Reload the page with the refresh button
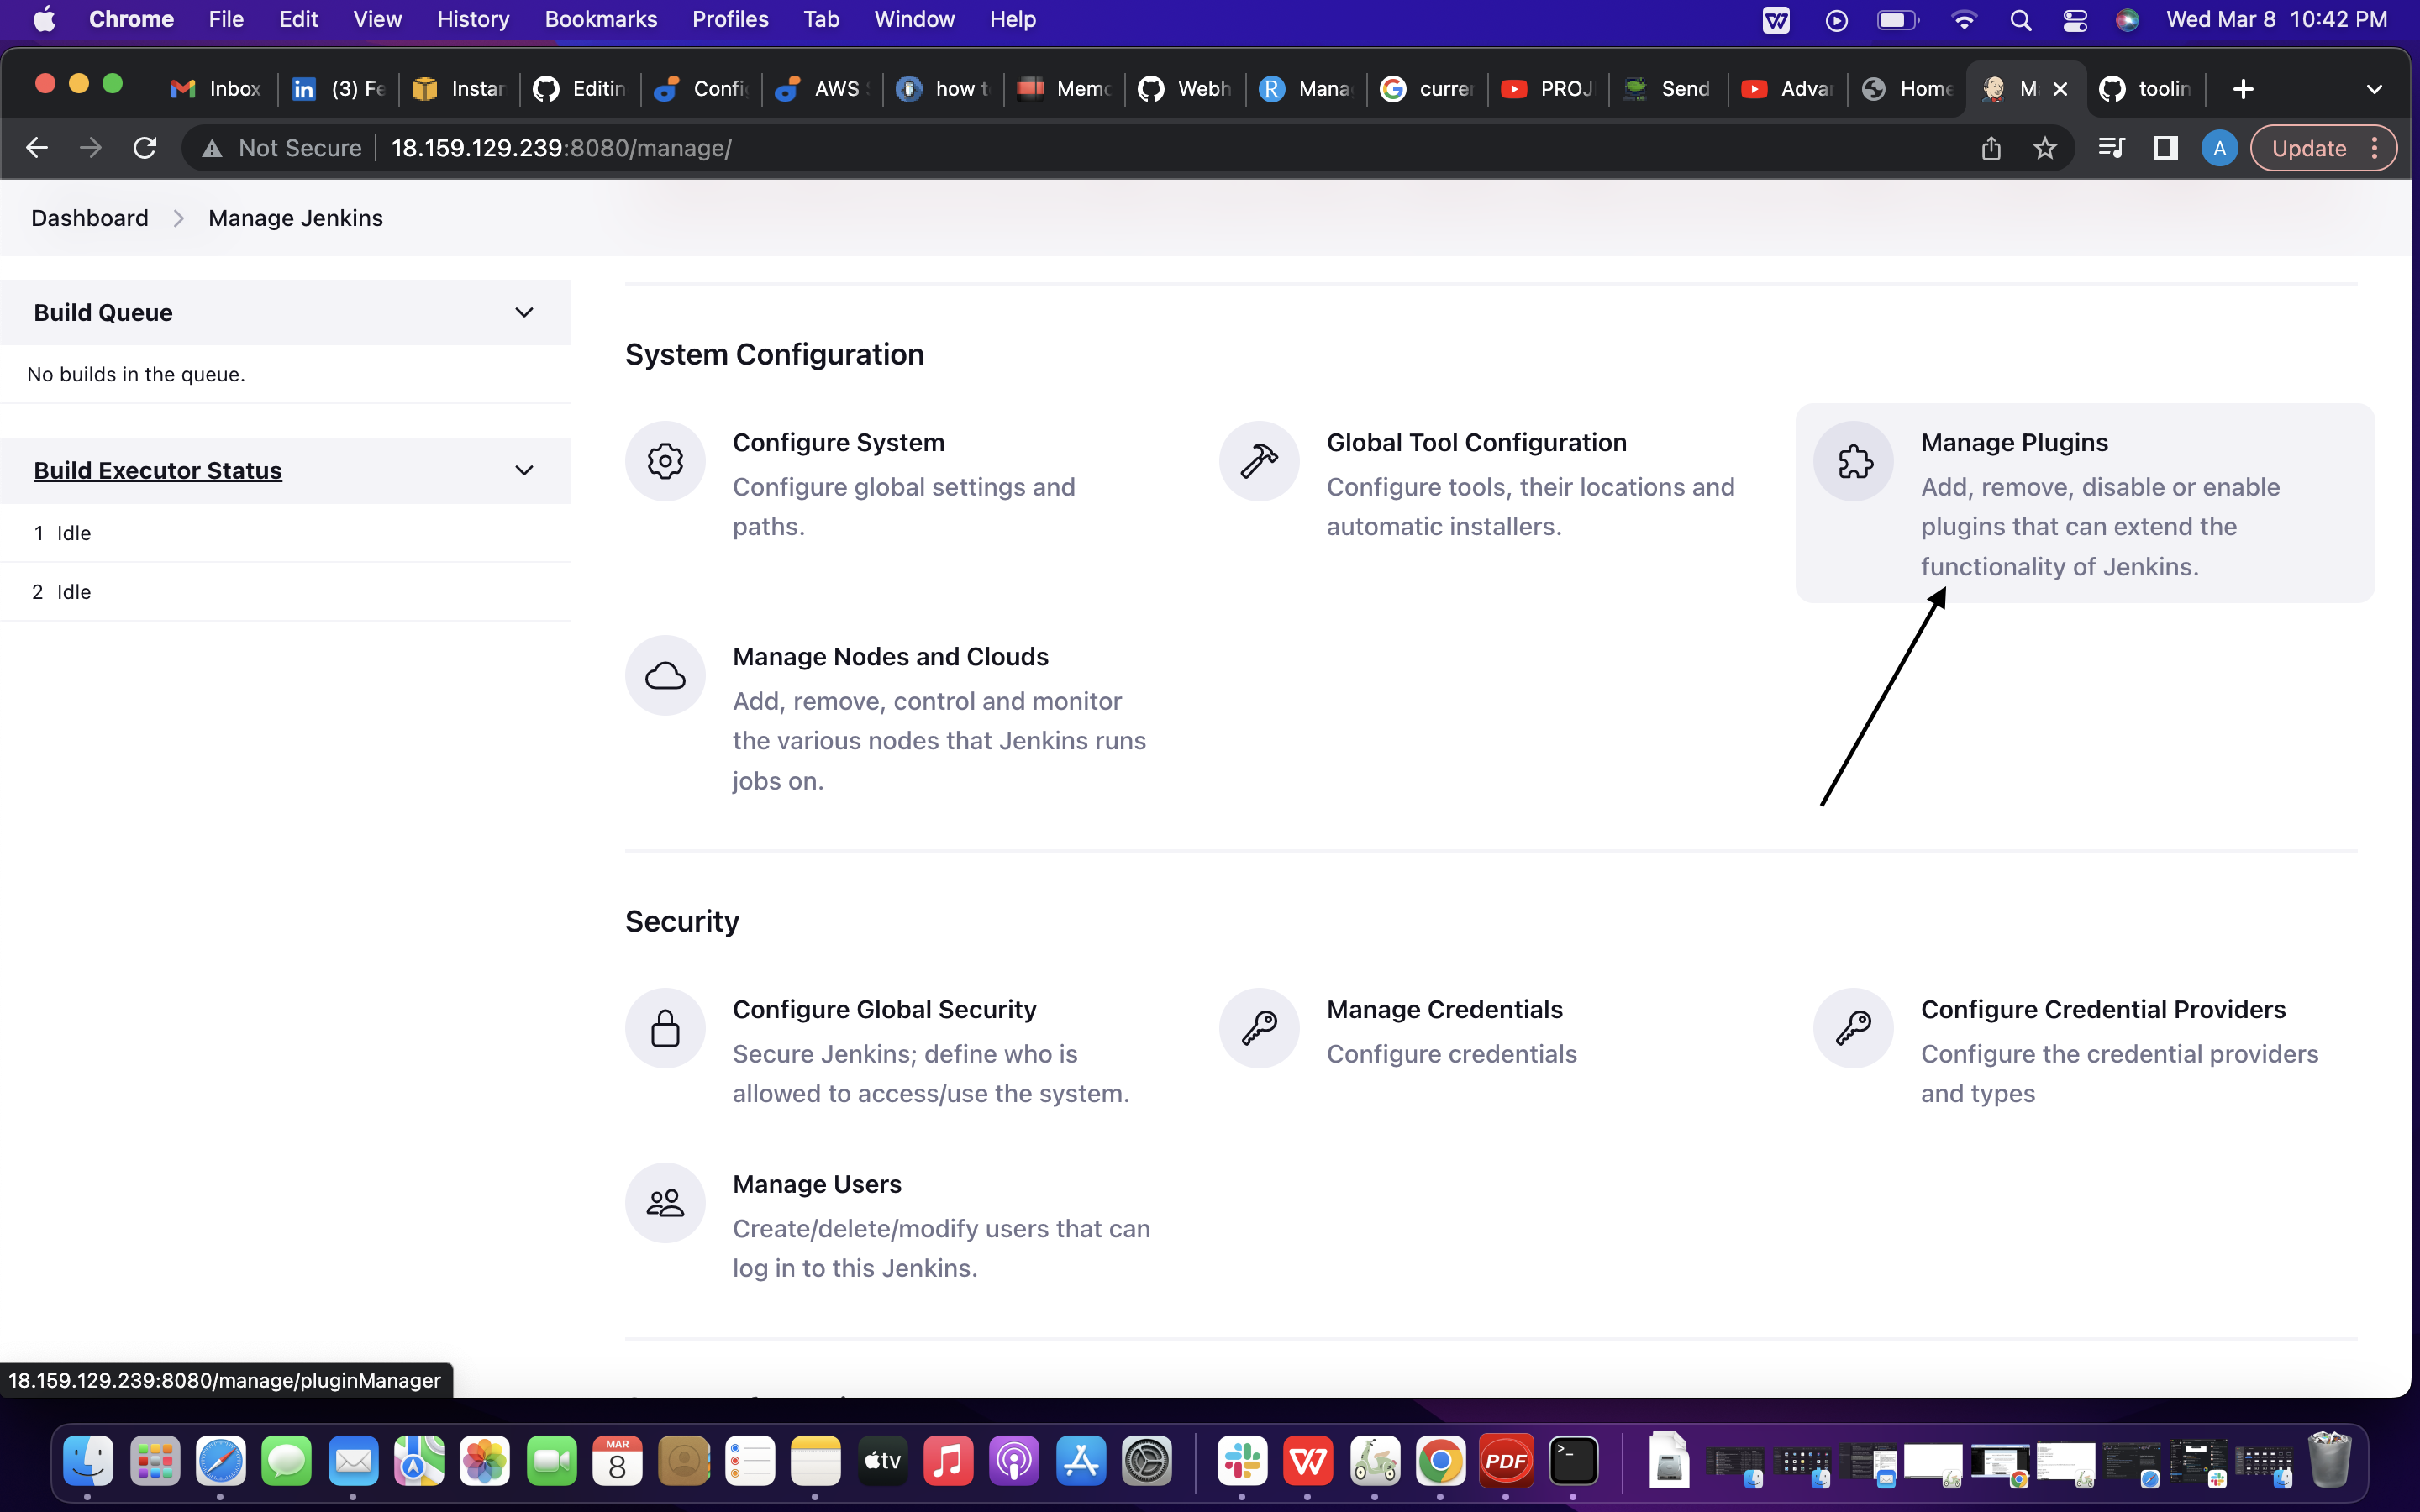Viewport: 2420px width, 1512px height. (x=145, y=148)
